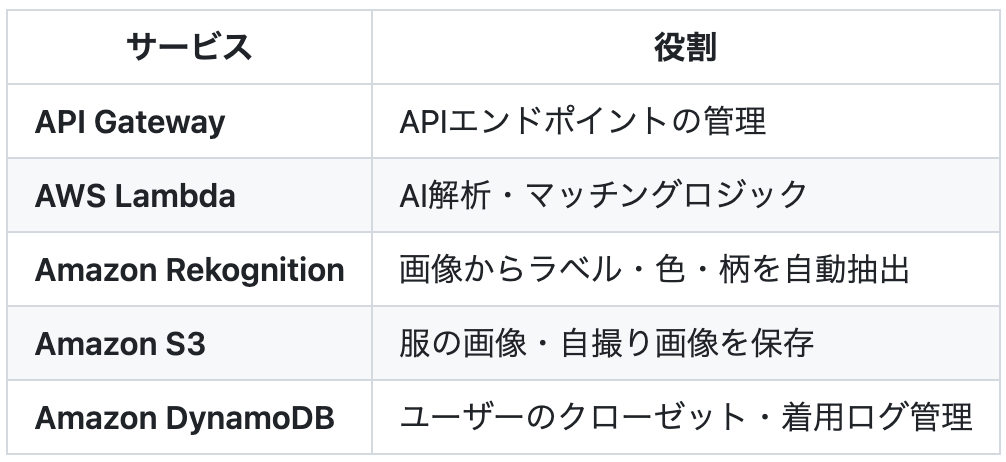Select the AWS Lambda service cell
Viewport: 1006px width, 462px height.
135,196
